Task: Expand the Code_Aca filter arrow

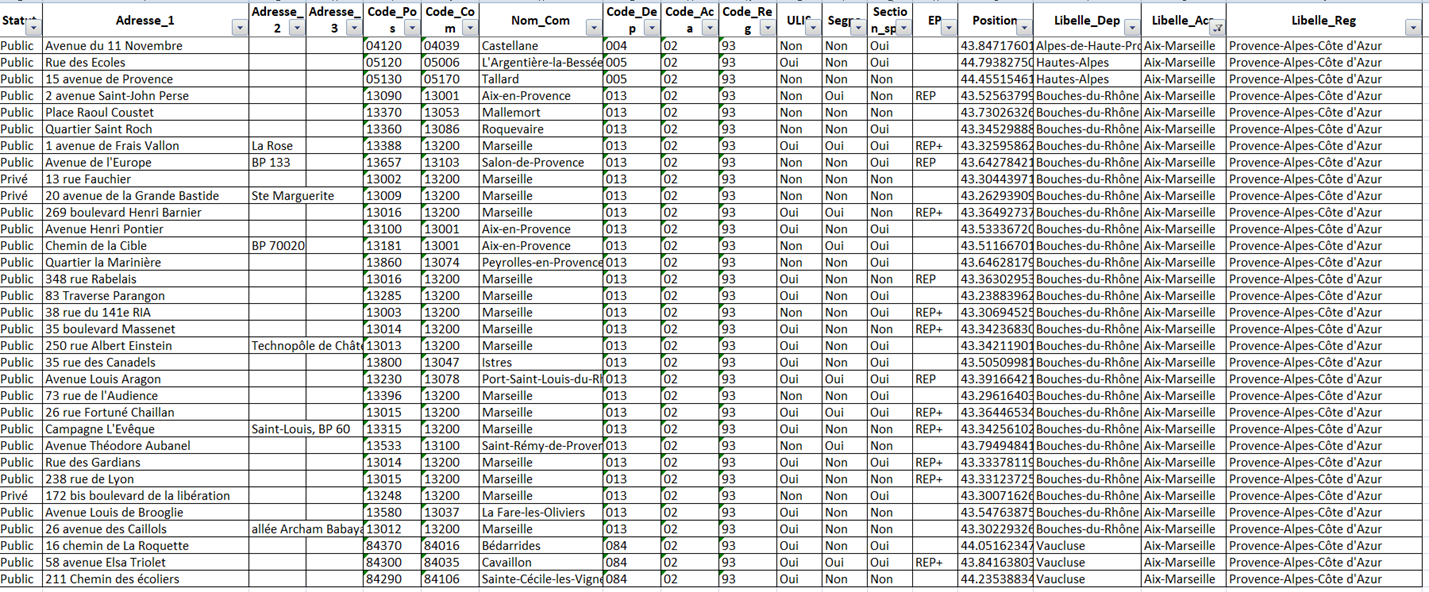Action: coord(709,29)
